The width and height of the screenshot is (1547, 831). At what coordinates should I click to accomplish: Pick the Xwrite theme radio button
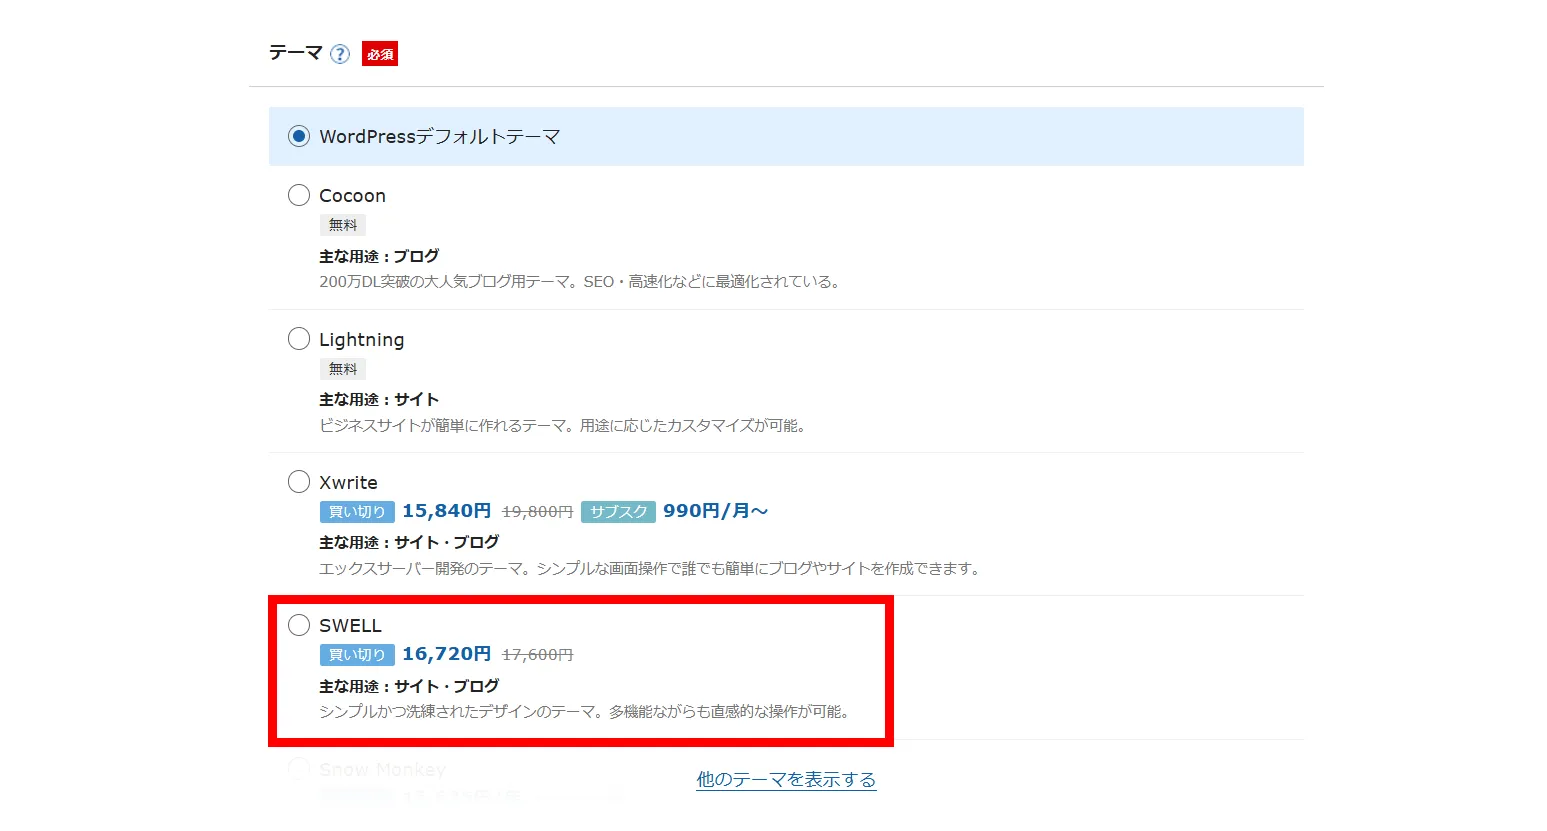point(299,482)
